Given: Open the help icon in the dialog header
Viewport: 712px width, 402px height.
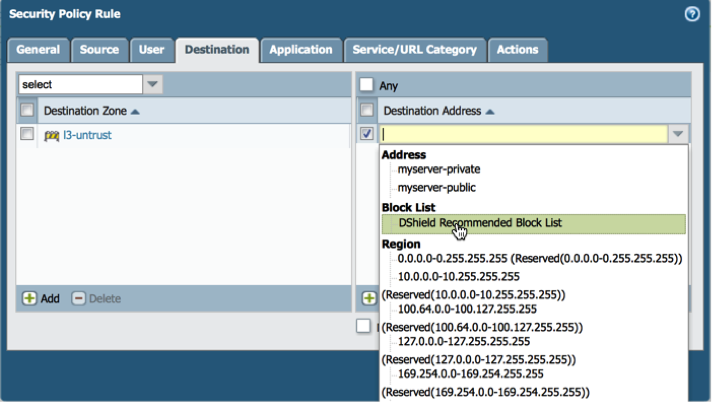Looking at the screenshot, I should click(x=692, y=14).
